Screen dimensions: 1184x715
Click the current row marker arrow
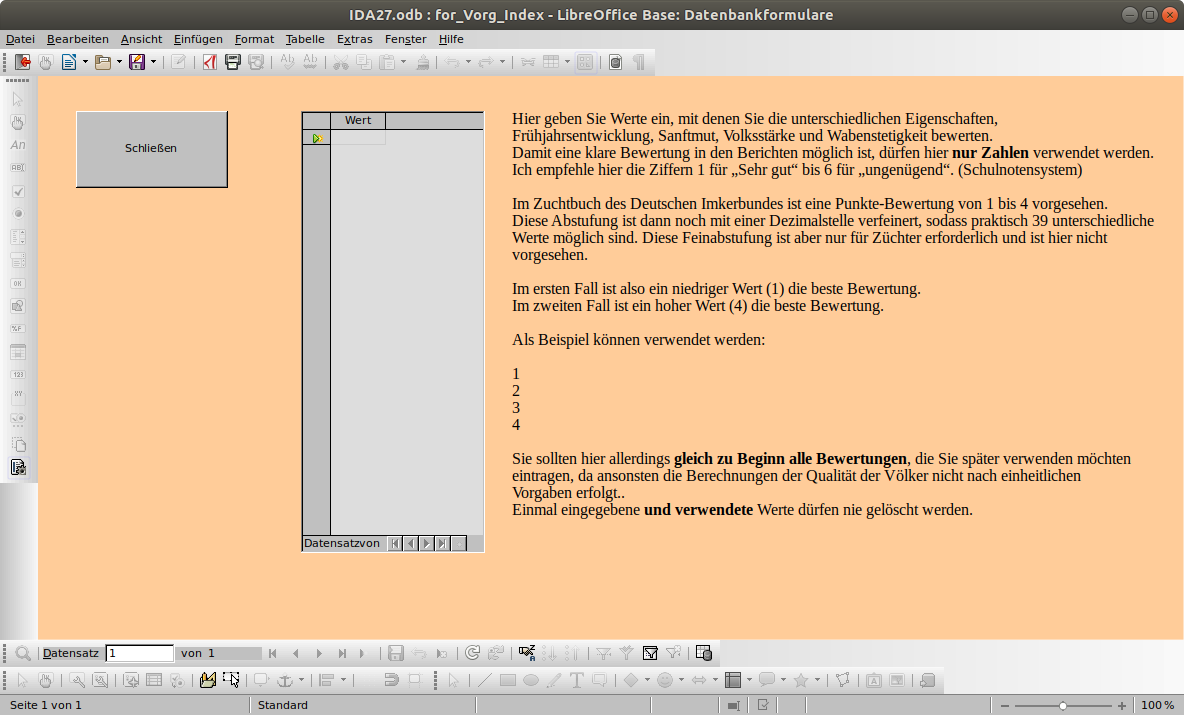317,138
